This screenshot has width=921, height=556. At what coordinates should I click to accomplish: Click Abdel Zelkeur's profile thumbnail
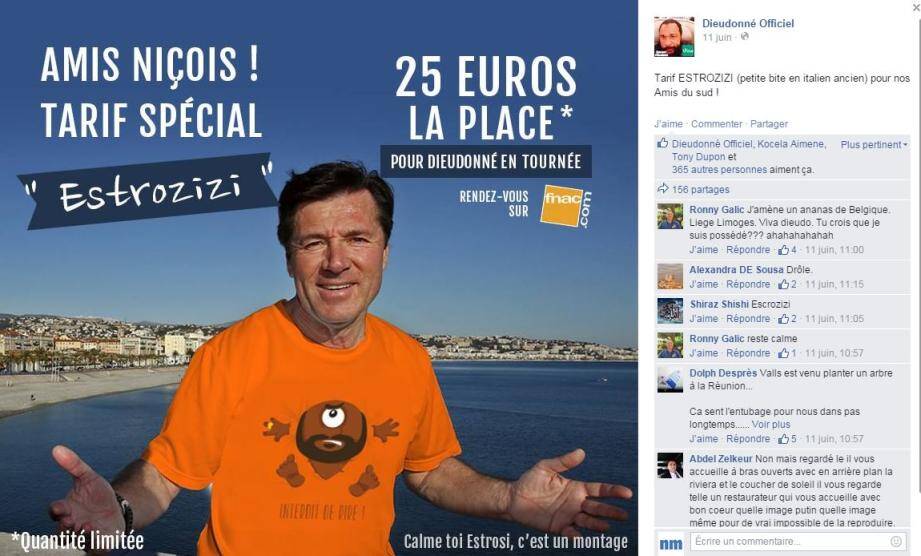(670, 466)
